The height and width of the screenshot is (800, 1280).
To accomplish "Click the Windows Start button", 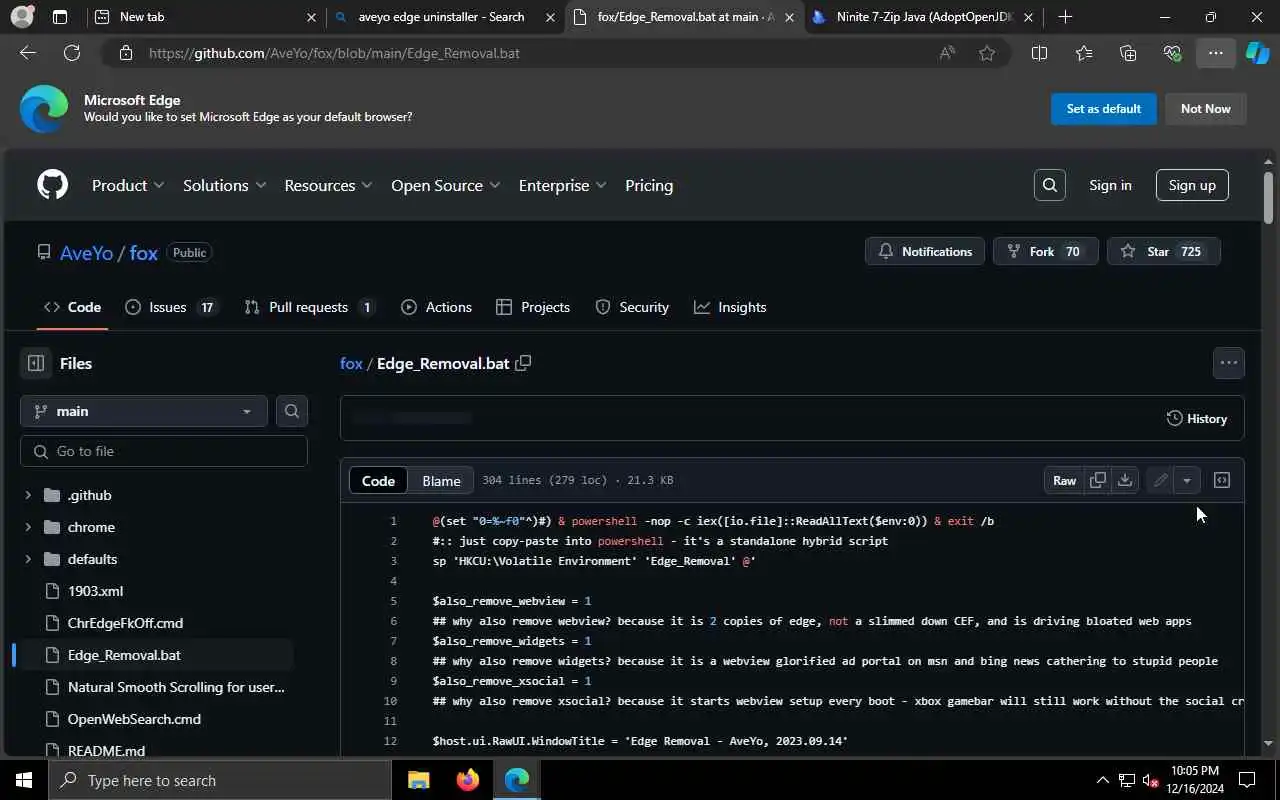I will 24,780.
